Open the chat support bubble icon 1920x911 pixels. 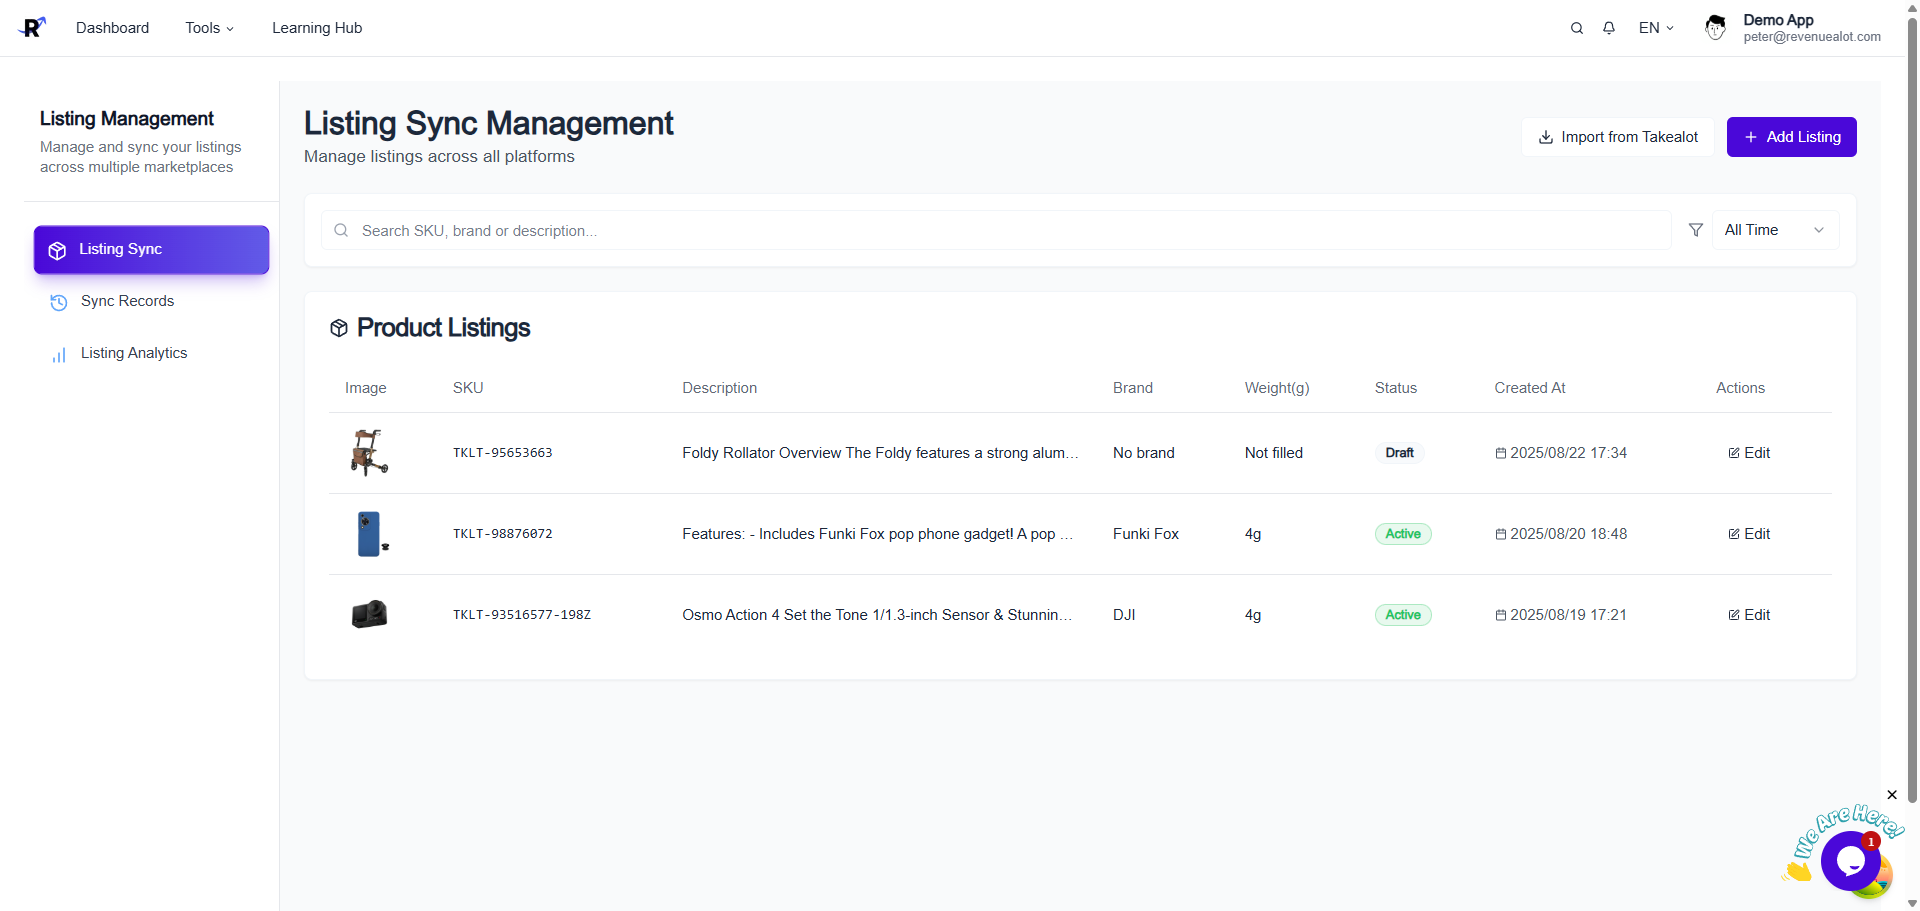point(1850,860)
